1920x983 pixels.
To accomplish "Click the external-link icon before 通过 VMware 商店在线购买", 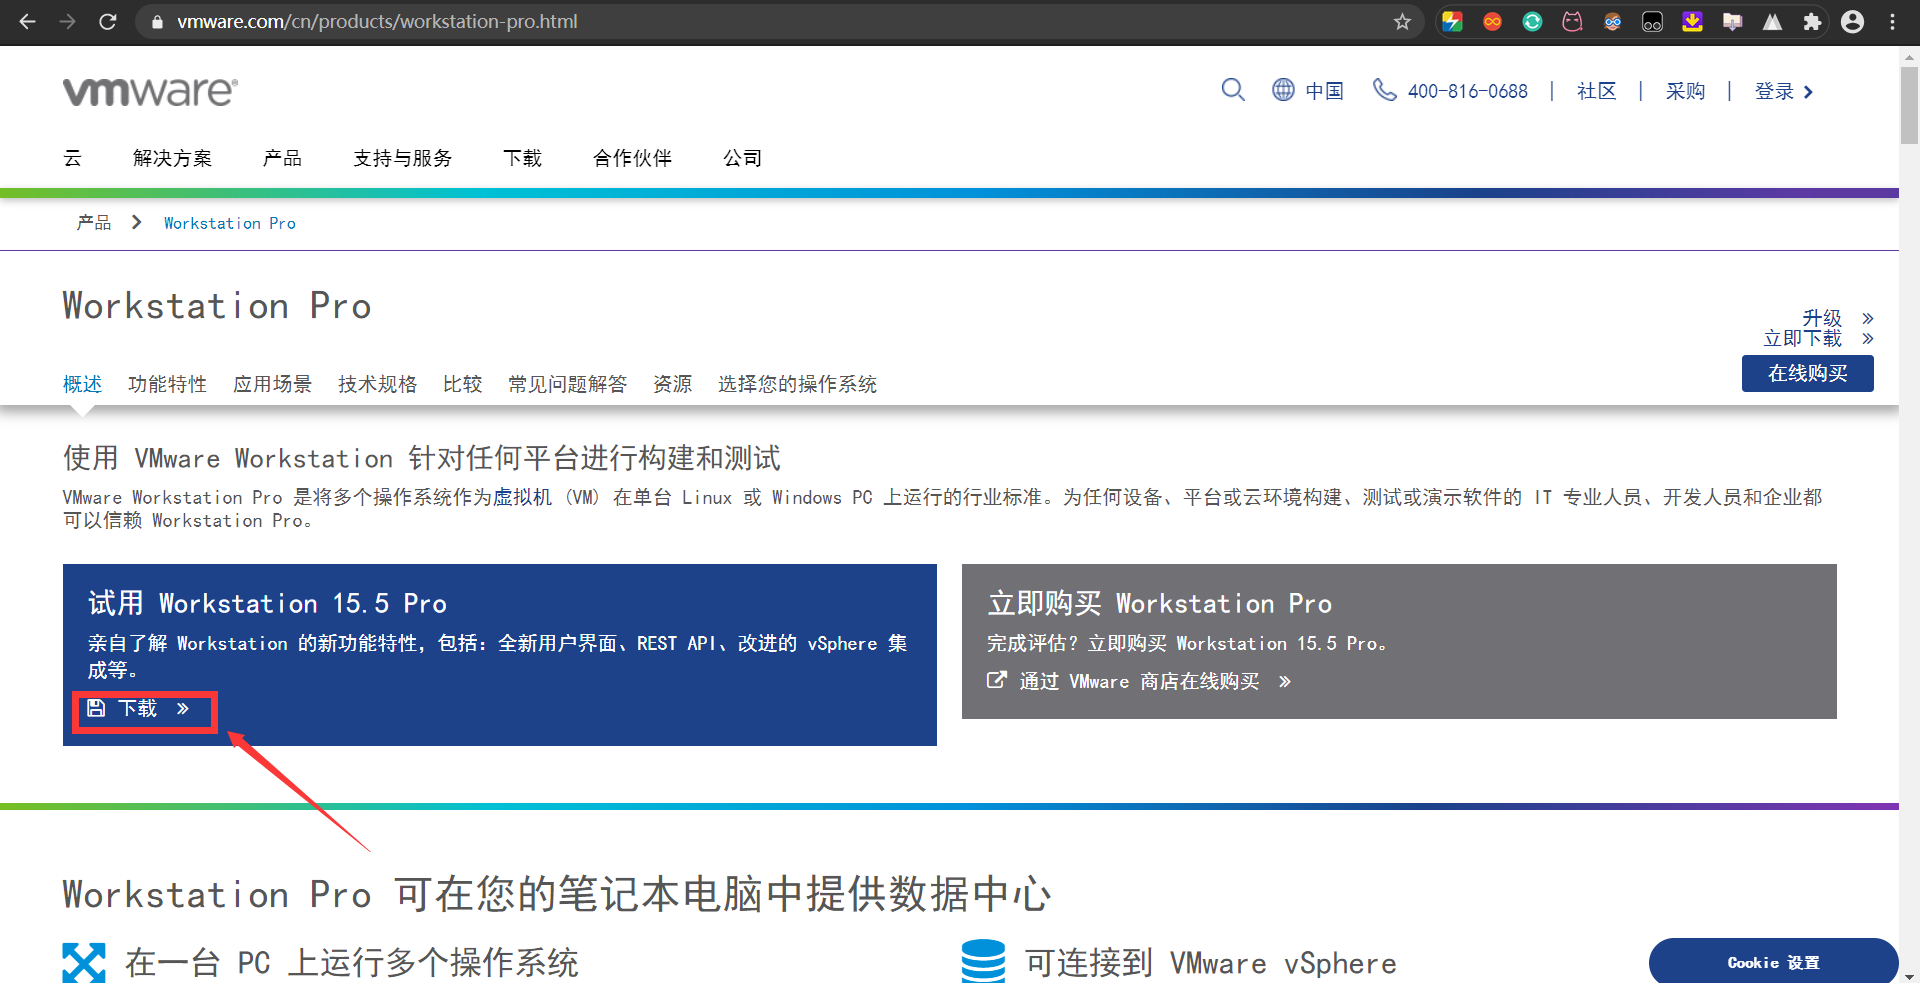I will (x=996, y=680).
